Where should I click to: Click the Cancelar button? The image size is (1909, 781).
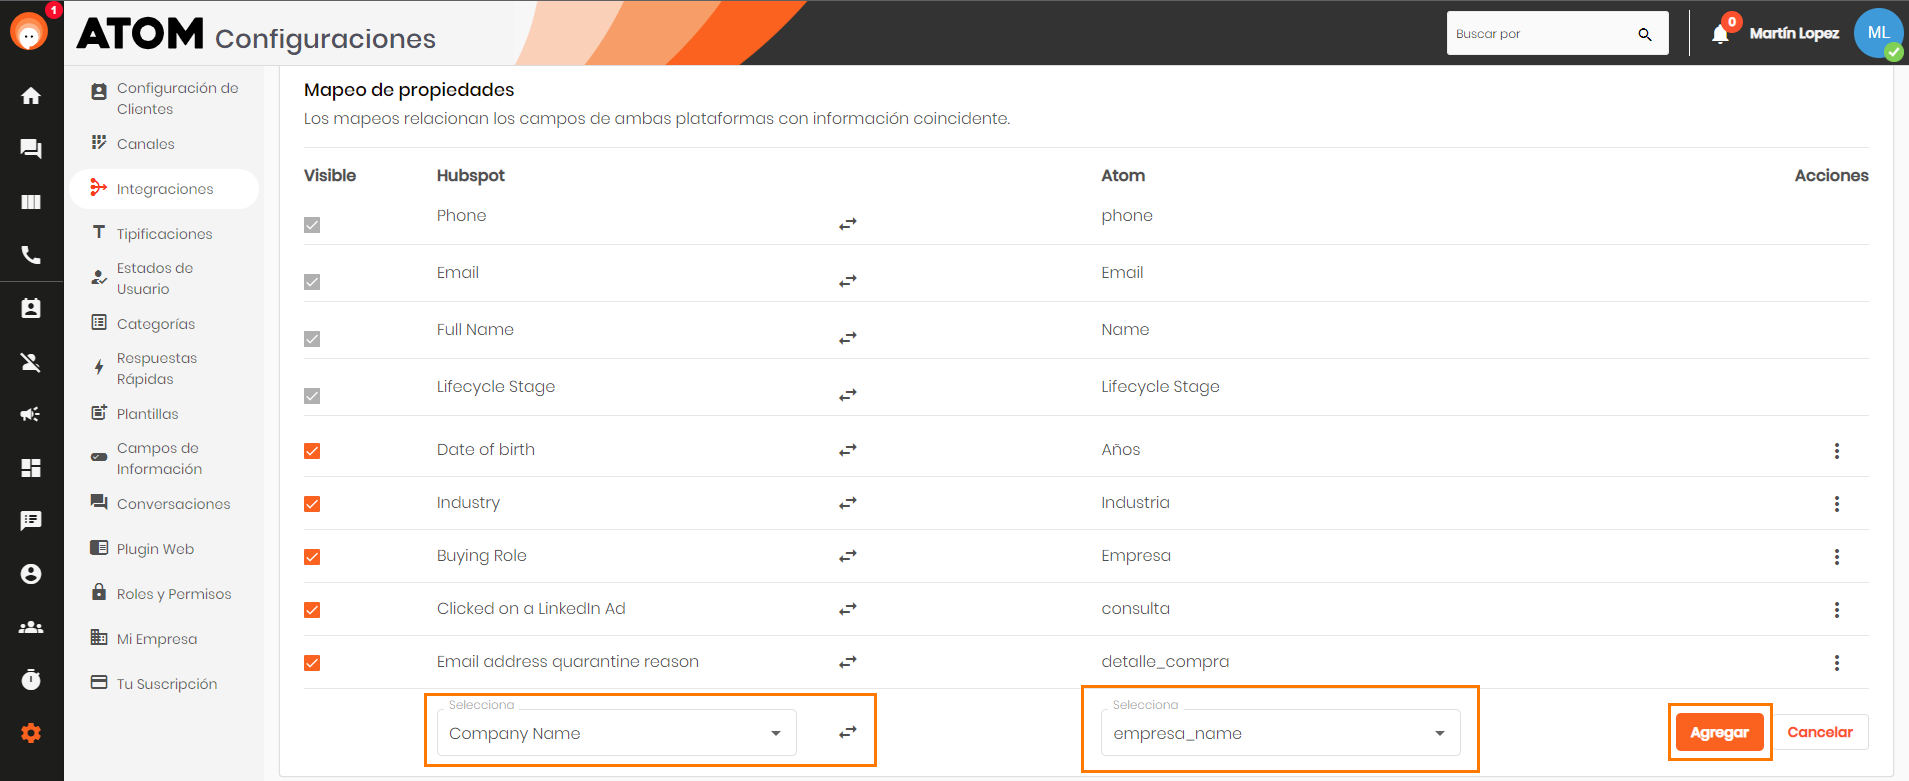(x=1820, y=732)
